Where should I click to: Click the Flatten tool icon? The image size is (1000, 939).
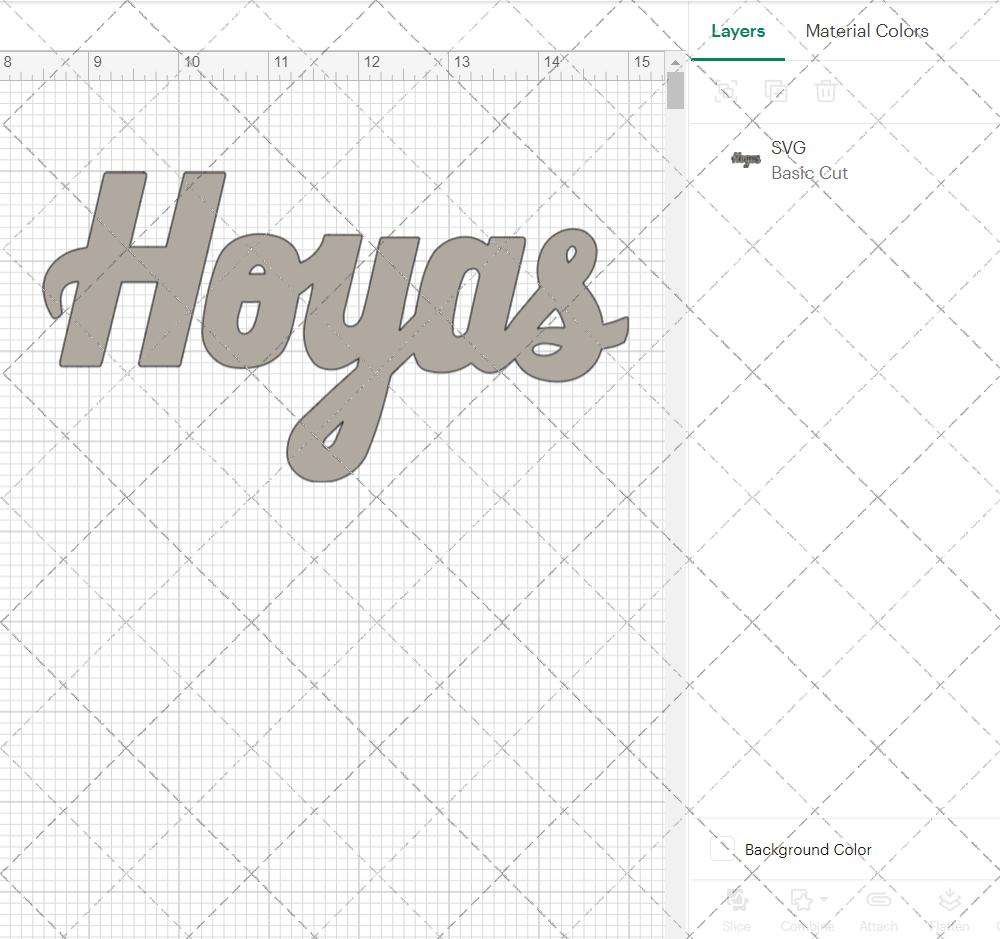tap(950, 900)
